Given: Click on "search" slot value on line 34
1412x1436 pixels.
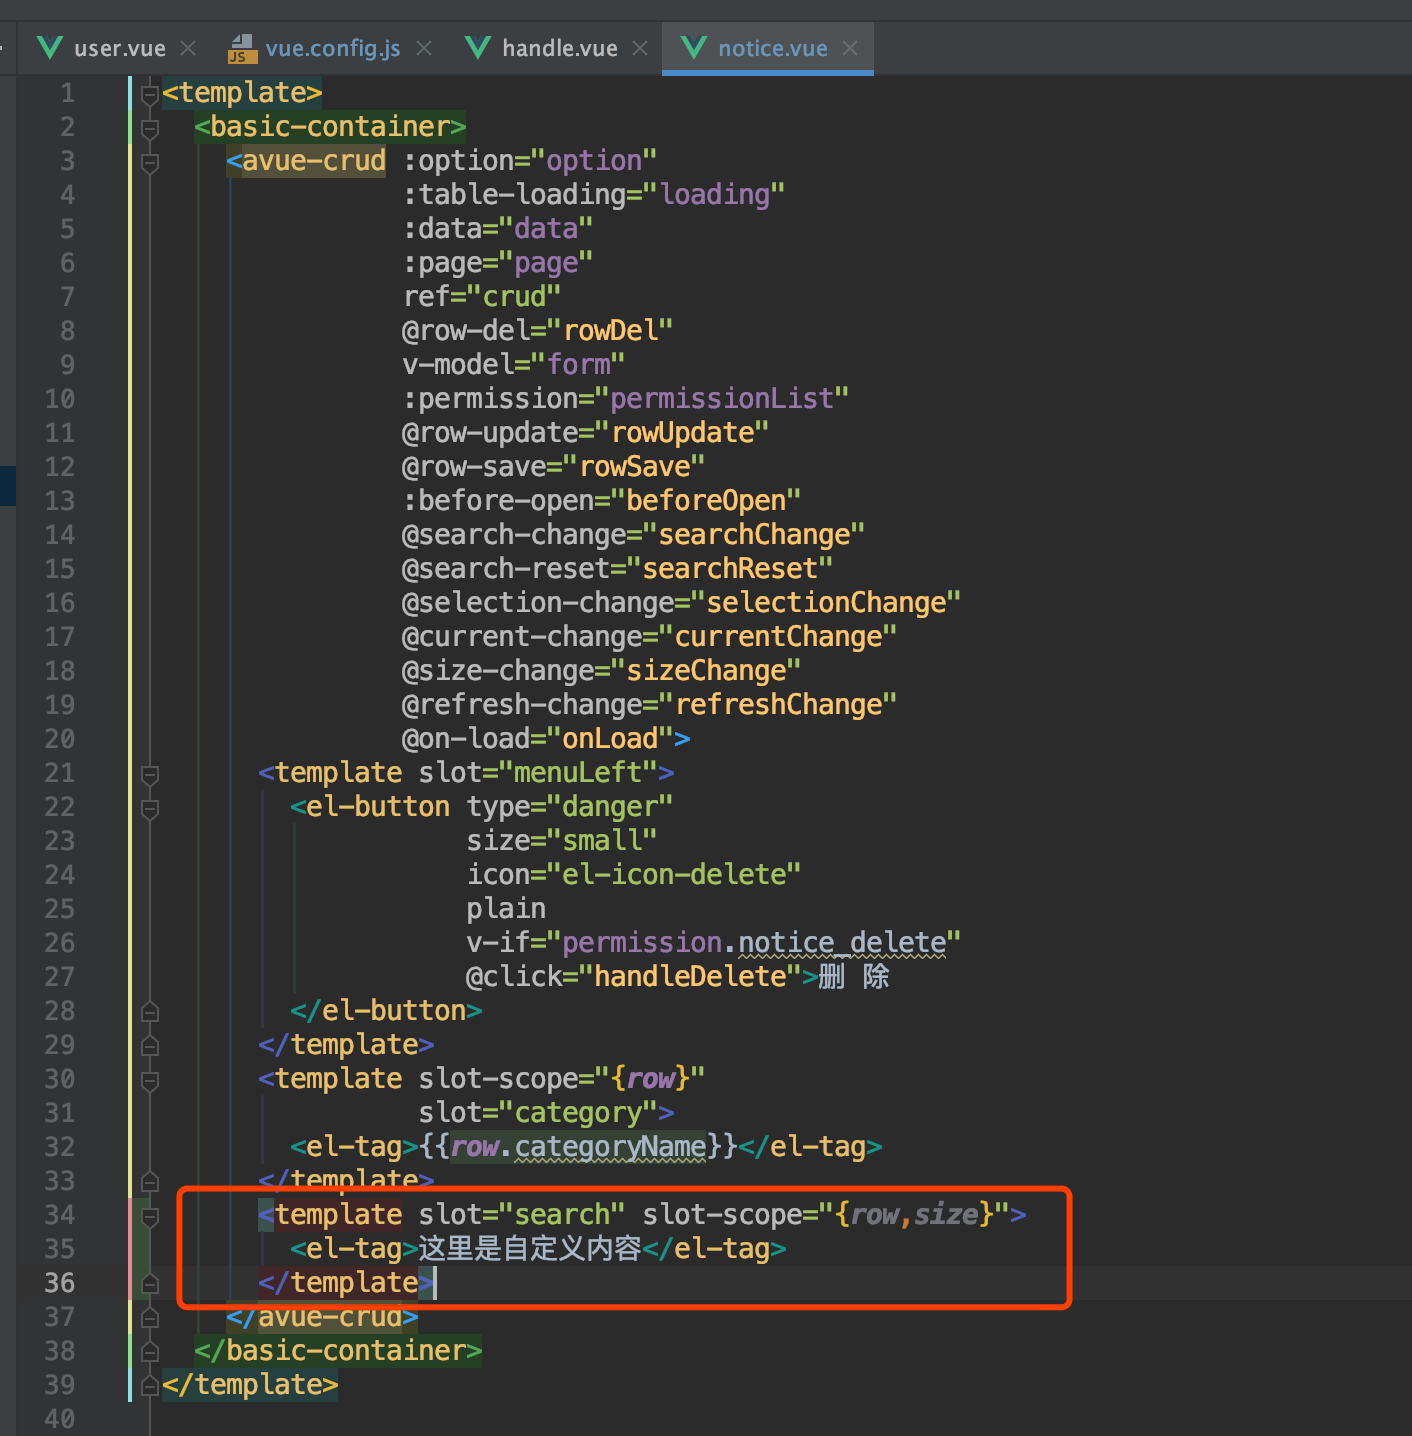Looking at the screenshot, I should click(562, 1215).
